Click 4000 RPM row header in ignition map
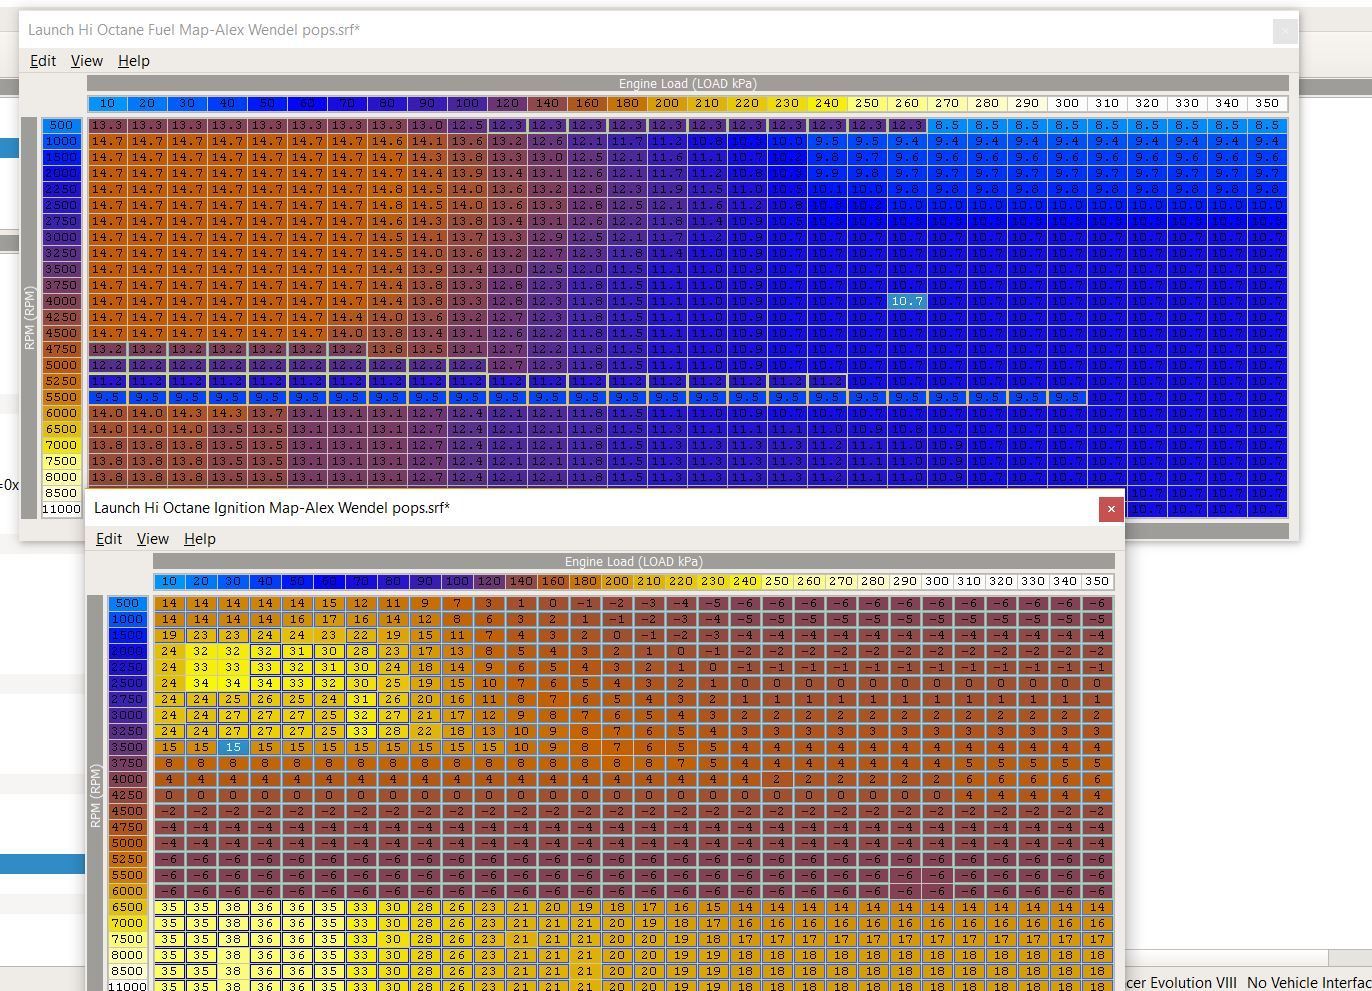This screenshot has width=1372, height=991. 127,779
